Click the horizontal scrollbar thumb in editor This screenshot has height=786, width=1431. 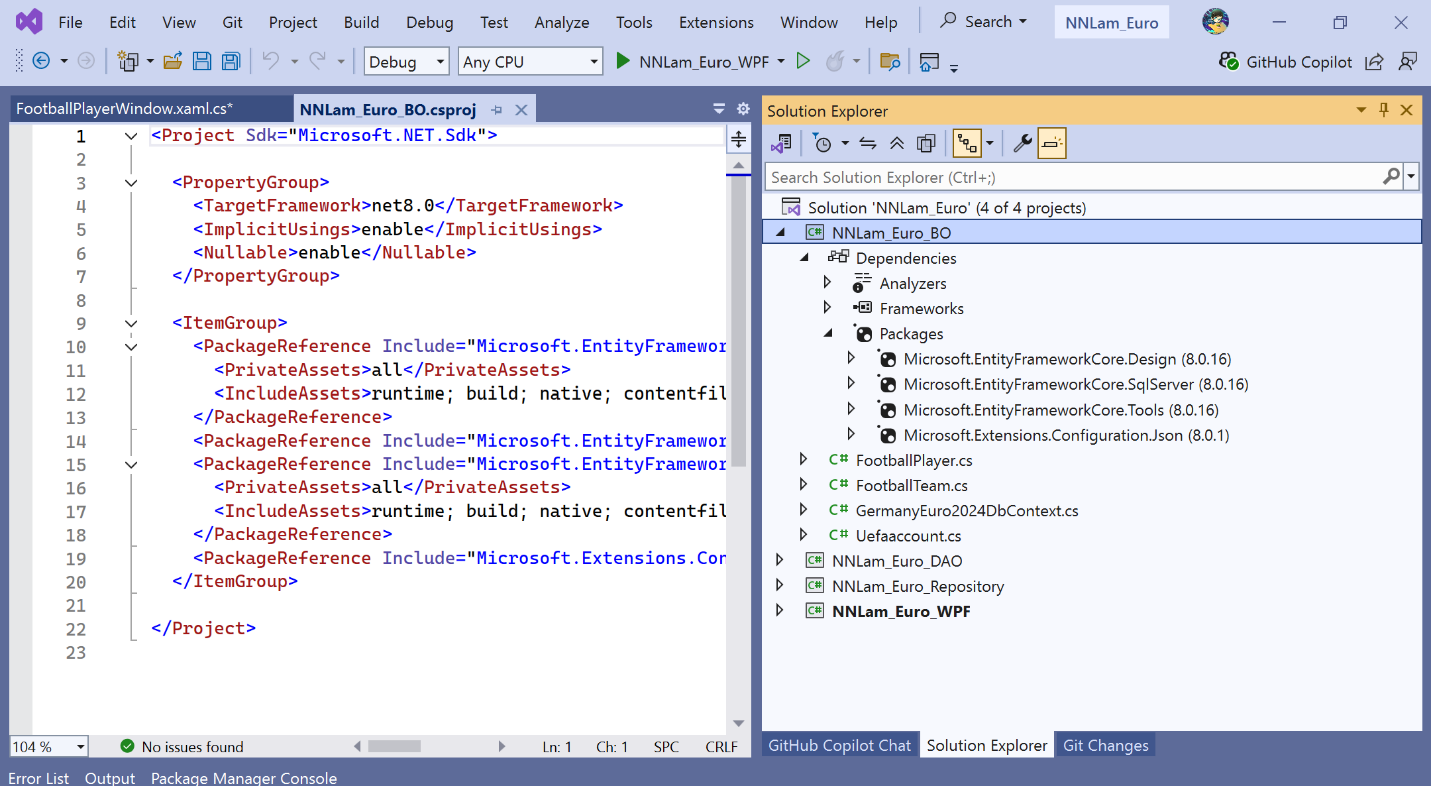click(x=394, y=746)
